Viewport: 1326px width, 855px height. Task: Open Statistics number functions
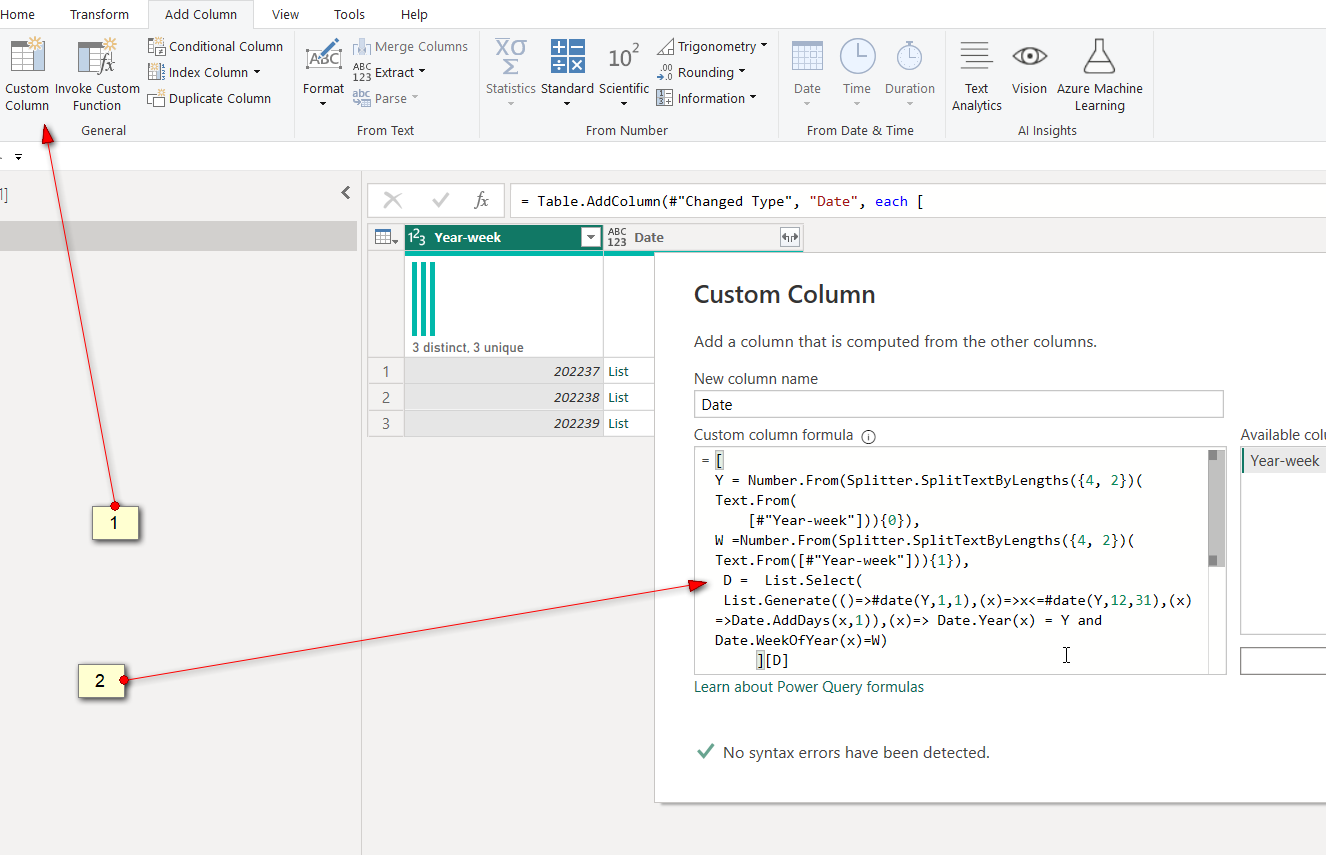511,72
